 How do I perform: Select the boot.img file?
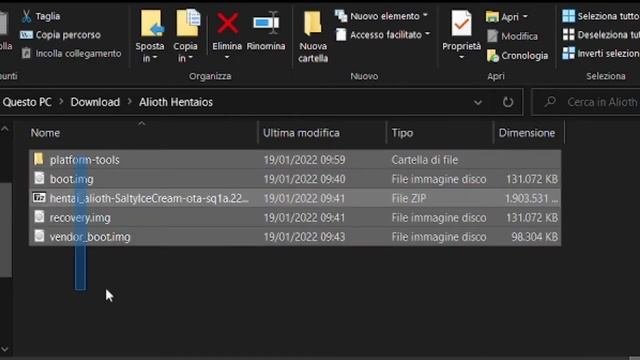click(295, 179)
